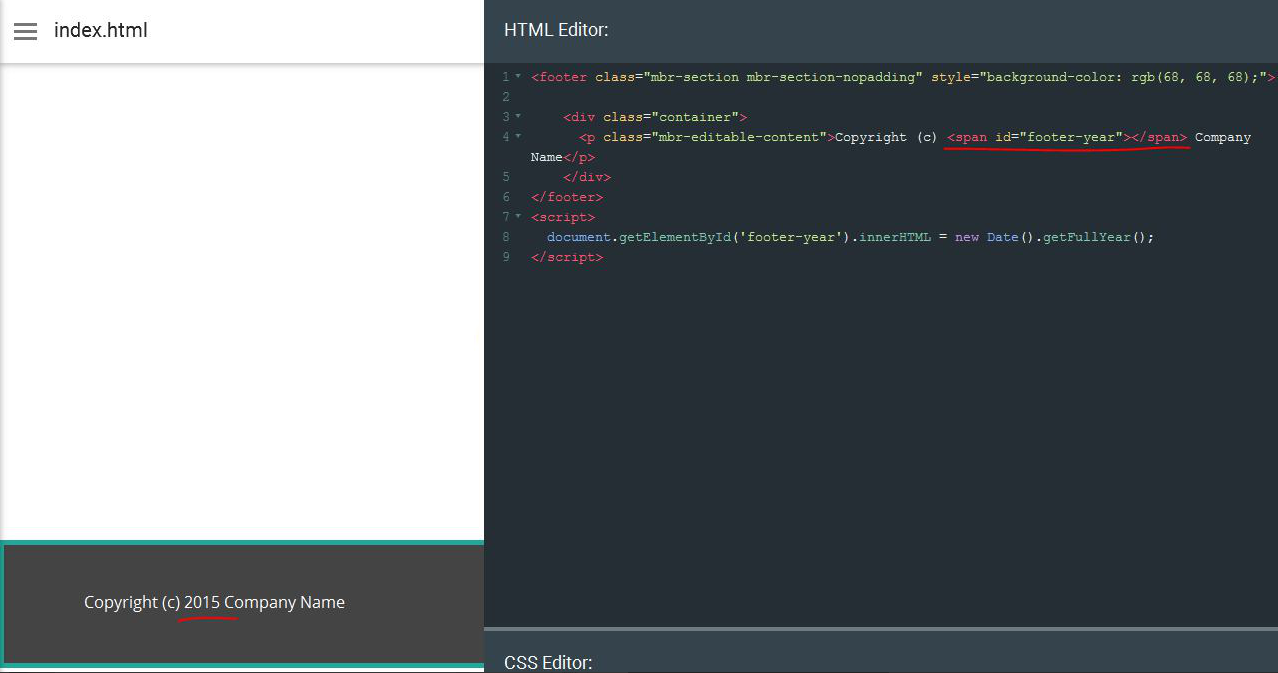This screenshot has width=1278, height=673.
Task: Focus the HTML Editor panel header
Action: pyautogui.click(x=556, y=30)
